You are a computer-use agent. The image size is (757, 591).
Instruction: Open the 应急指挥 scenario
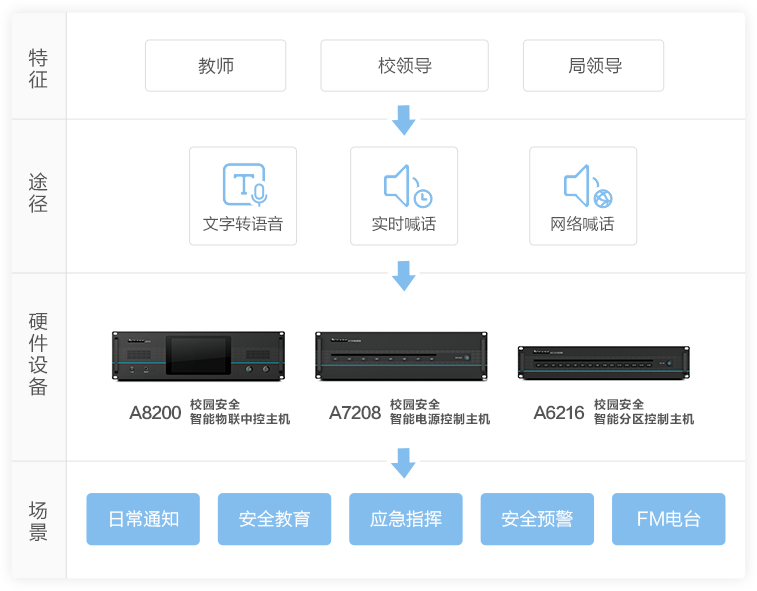[x=405, y=519]
